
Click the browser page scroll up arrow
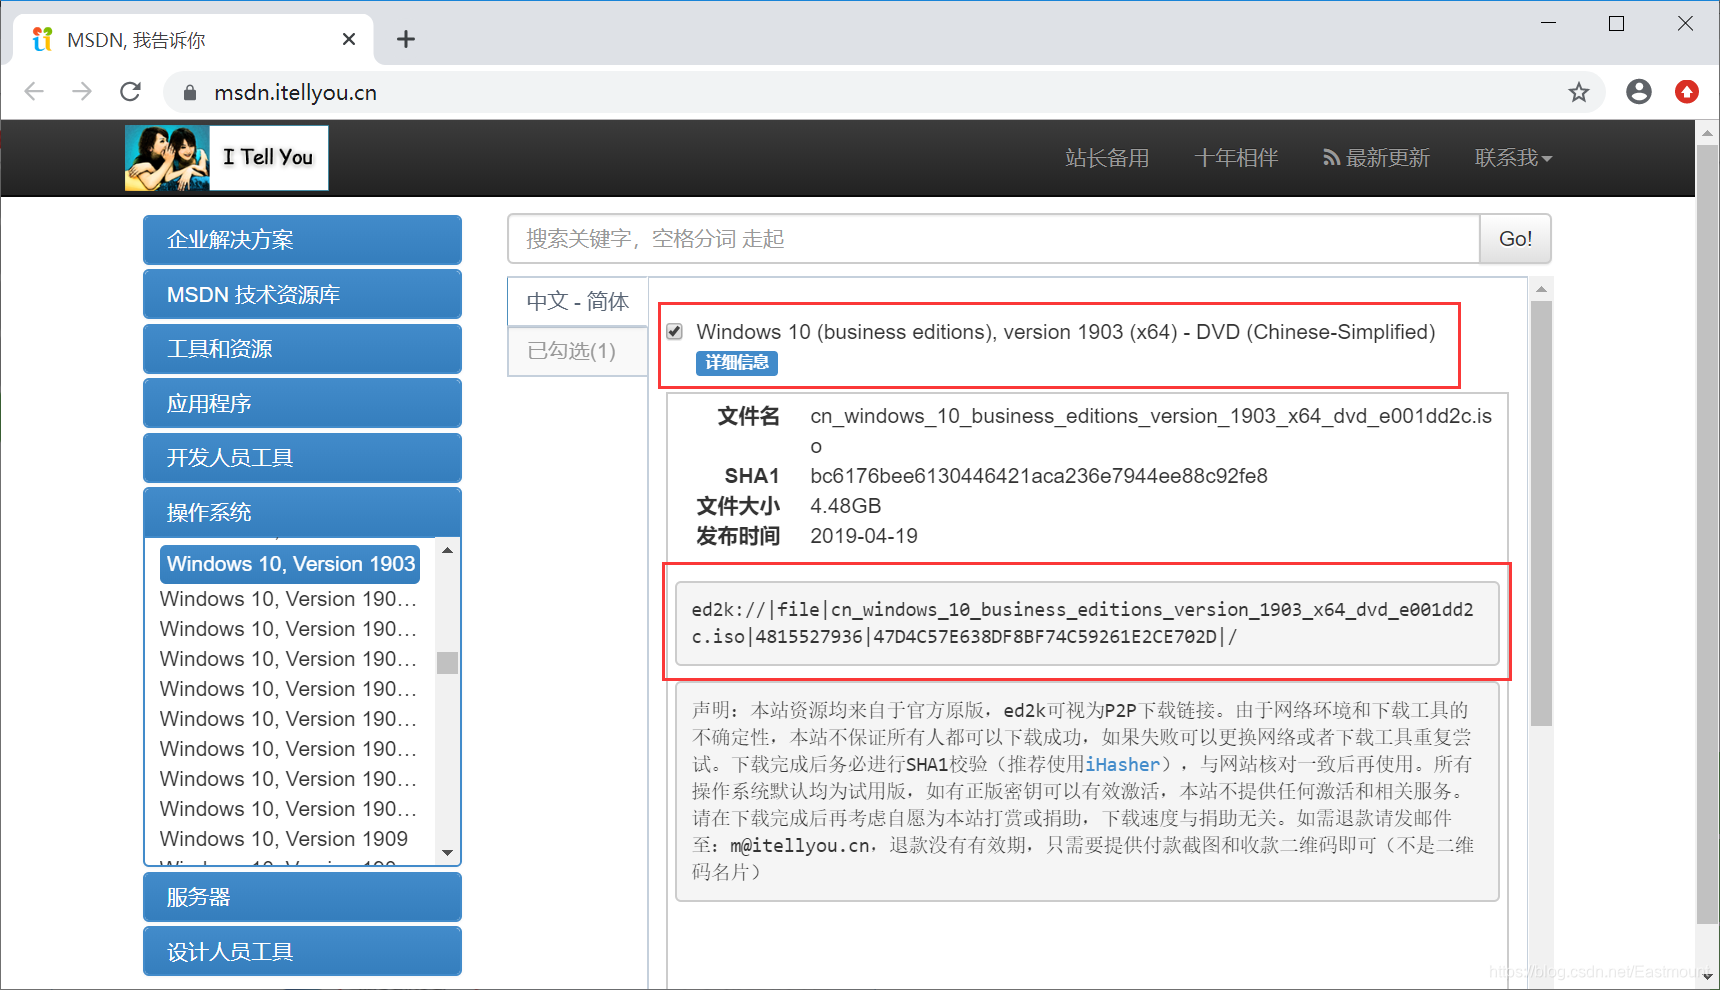coord(1707,133)
